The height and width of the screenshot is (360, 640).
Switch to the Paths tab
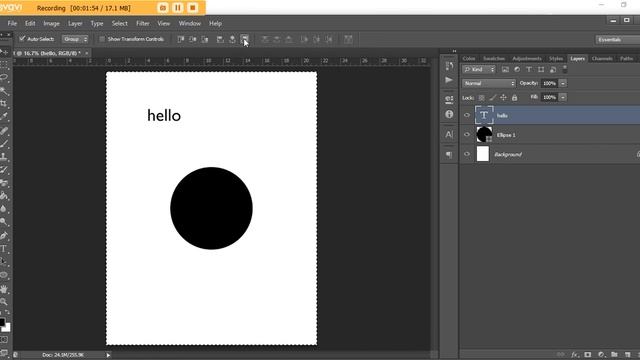pos(627,59)
